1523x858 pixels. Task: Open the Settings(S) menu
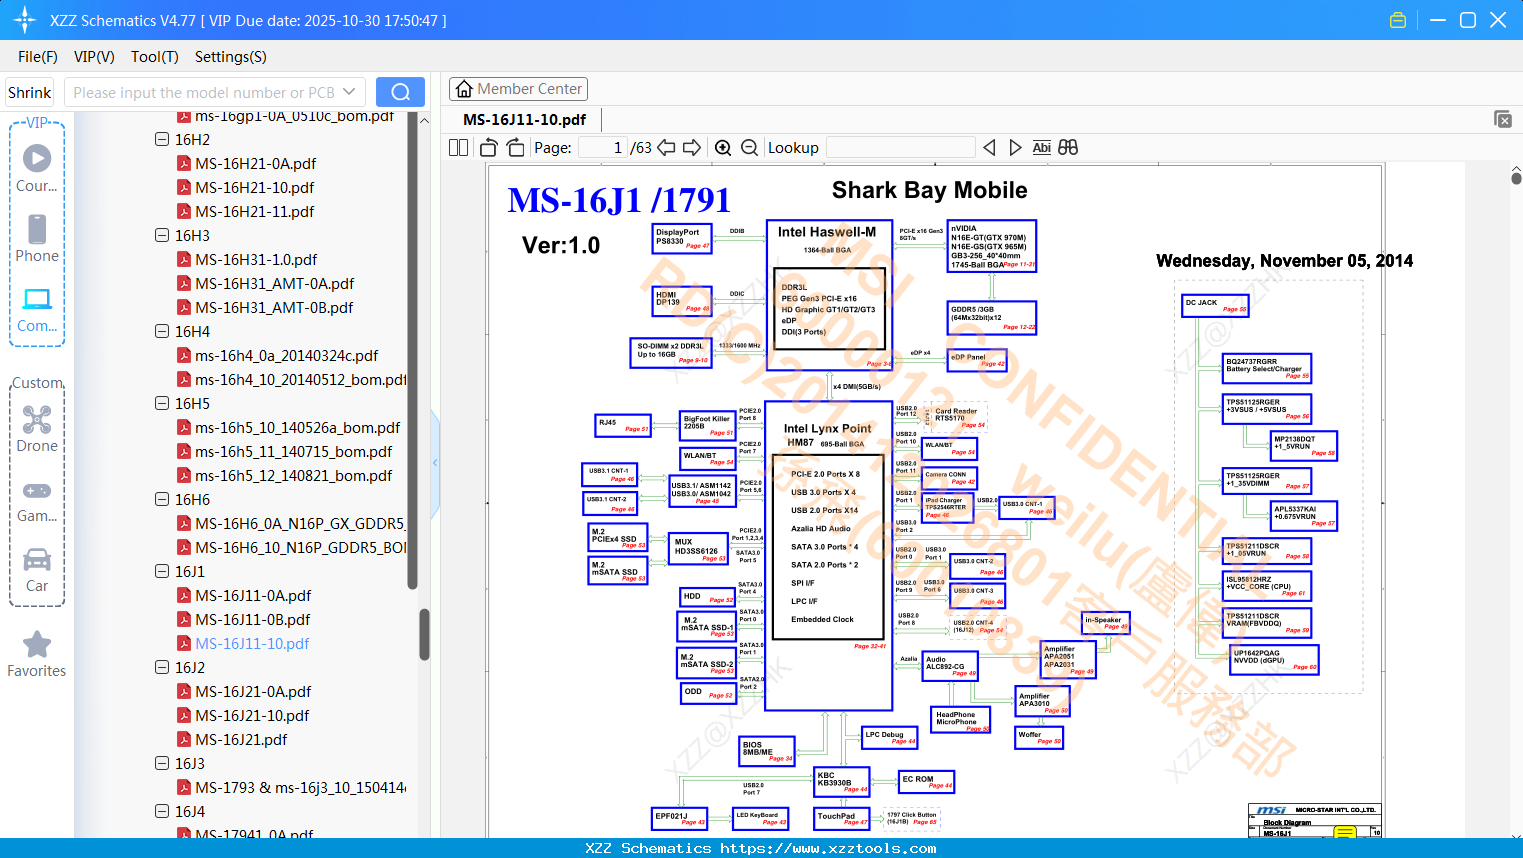[231, 57]
